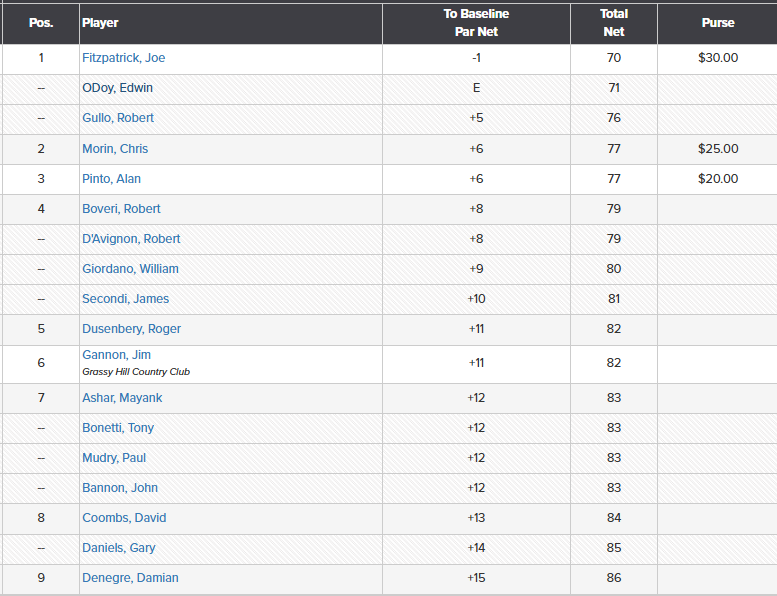Click the Player column header

100,23
